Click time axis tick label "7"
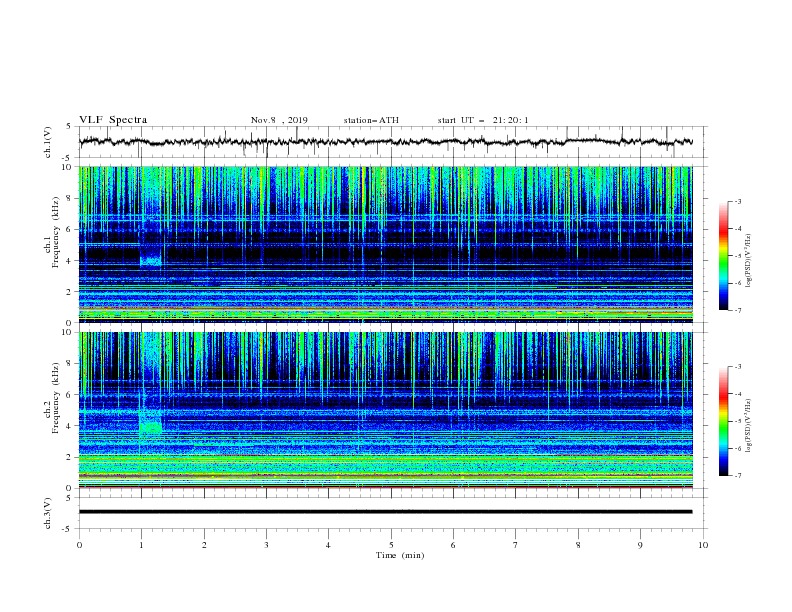792x612 pixels. (x=516, y=545)
